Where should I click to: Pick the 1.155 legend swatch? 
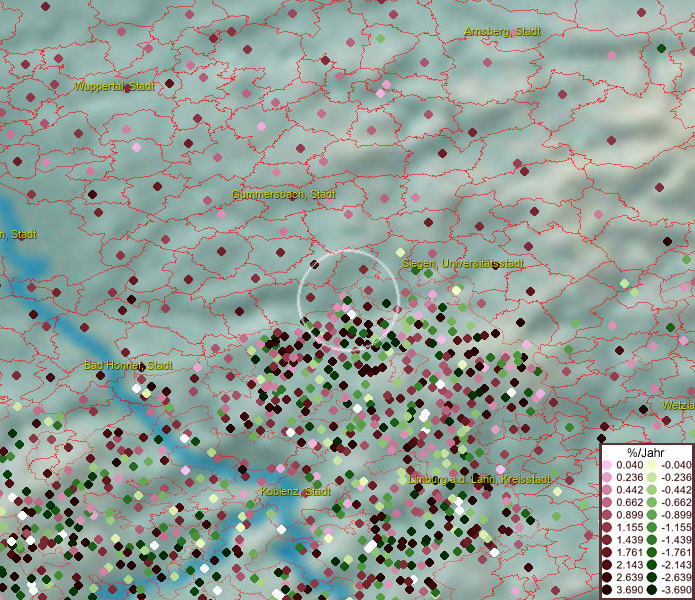(607, 527)
